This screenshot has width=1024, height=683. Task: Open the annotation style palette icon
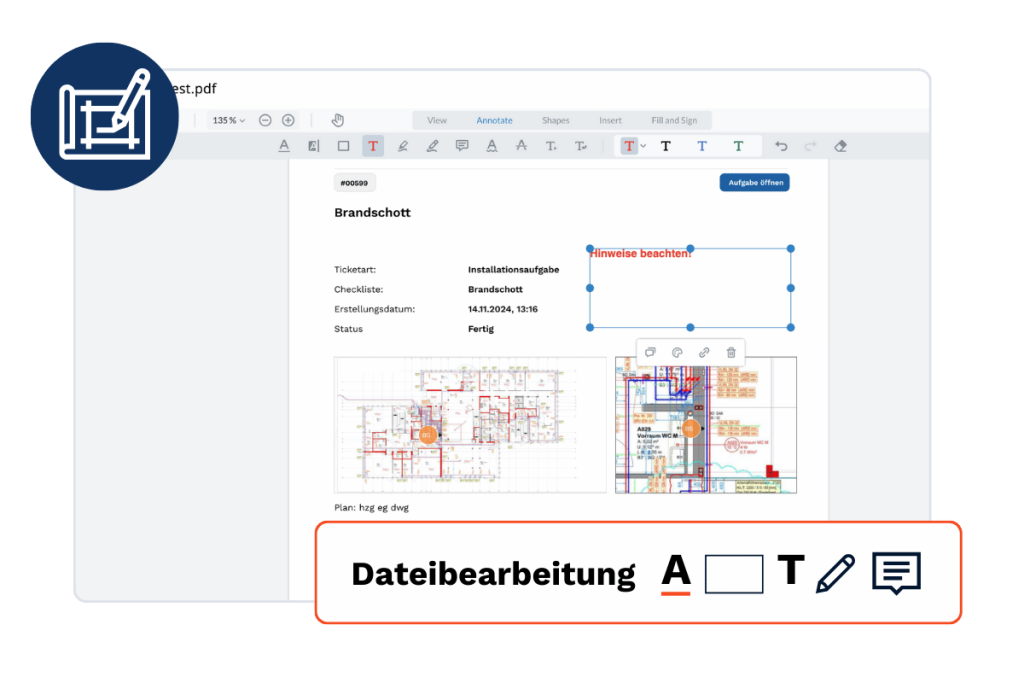pyautogui.click(x=677, y=352)
